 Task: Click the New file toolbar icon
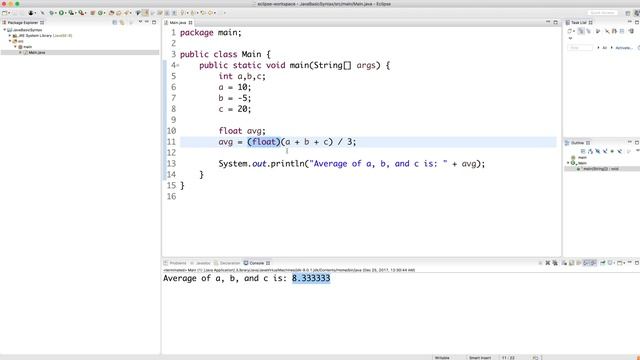4,13
